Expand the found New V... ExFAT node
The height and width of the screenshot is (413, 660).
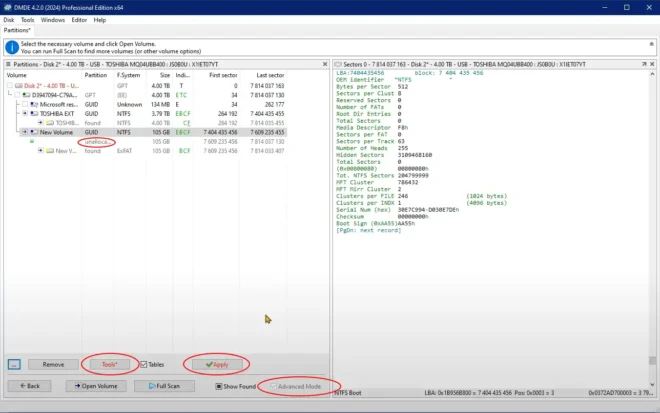point(40,151)
